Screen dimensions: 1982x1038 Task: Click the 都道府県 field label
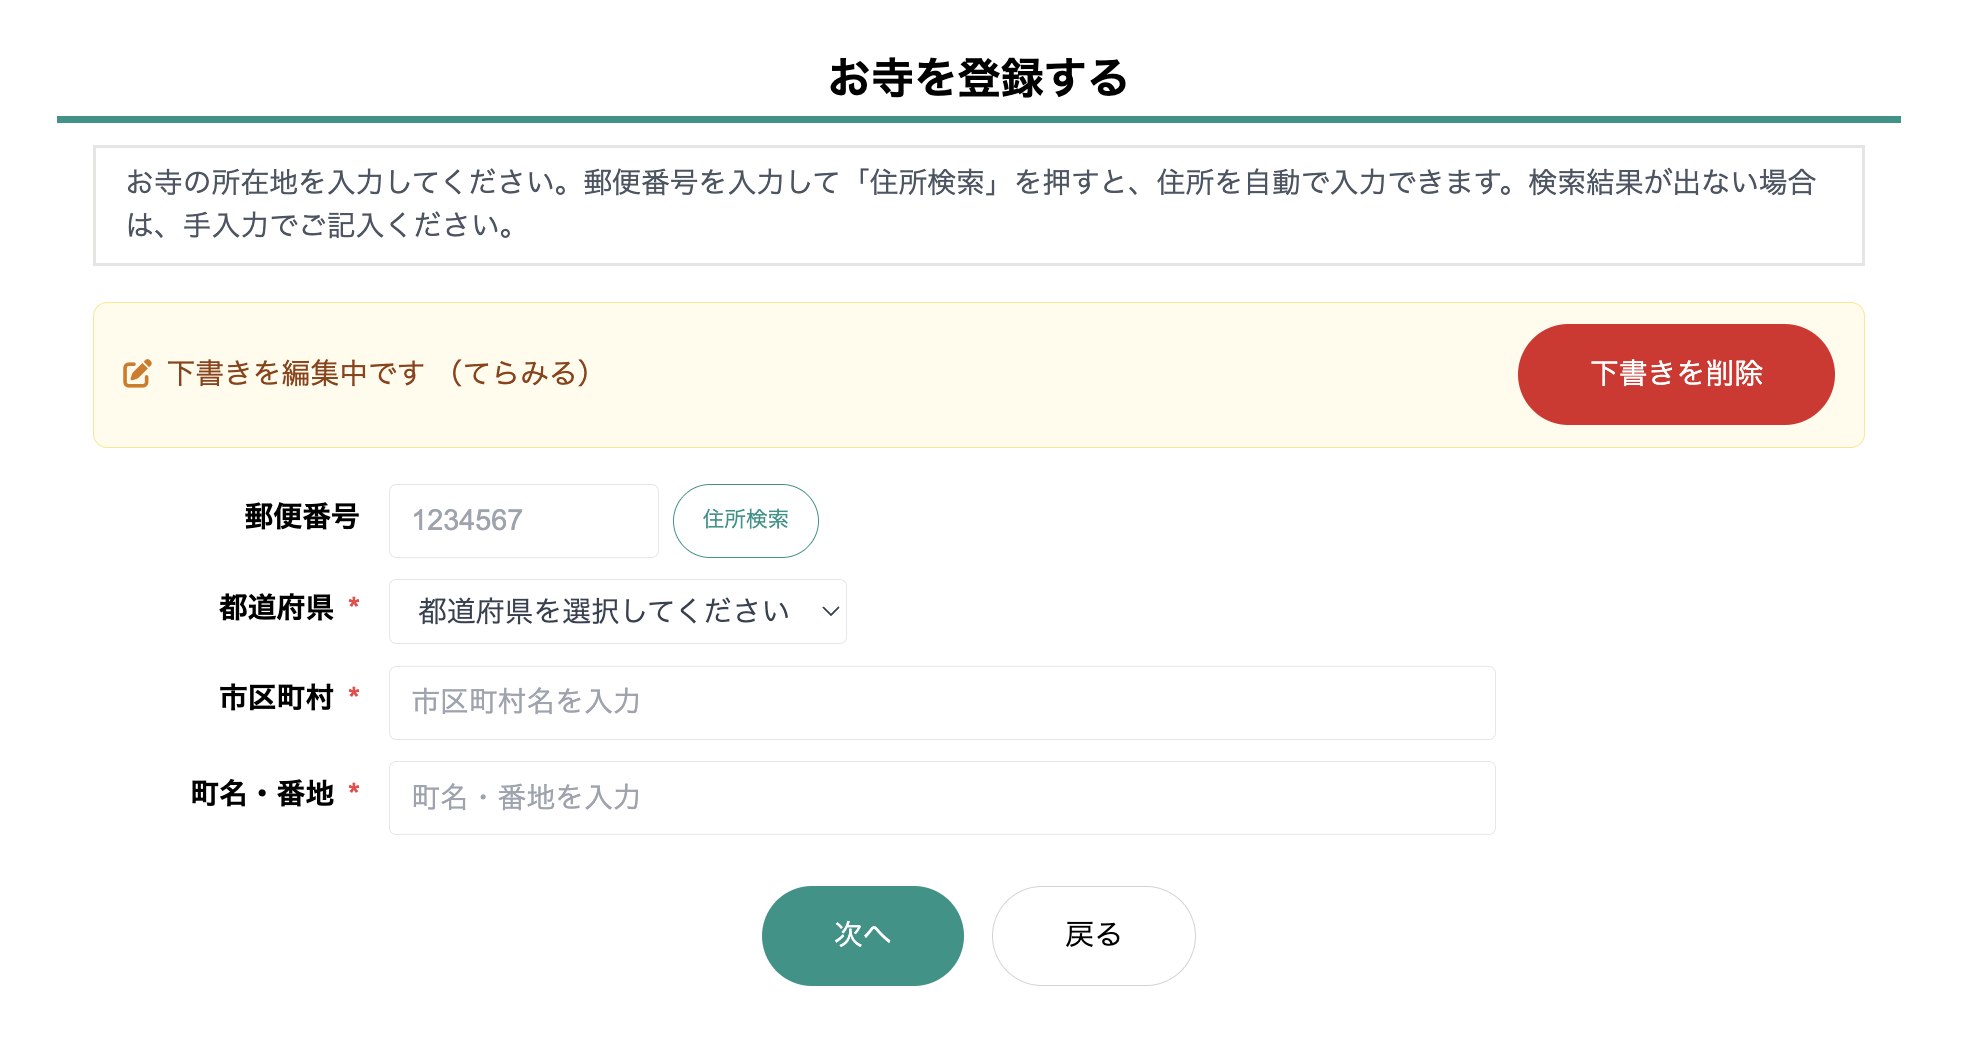(276, 608)
